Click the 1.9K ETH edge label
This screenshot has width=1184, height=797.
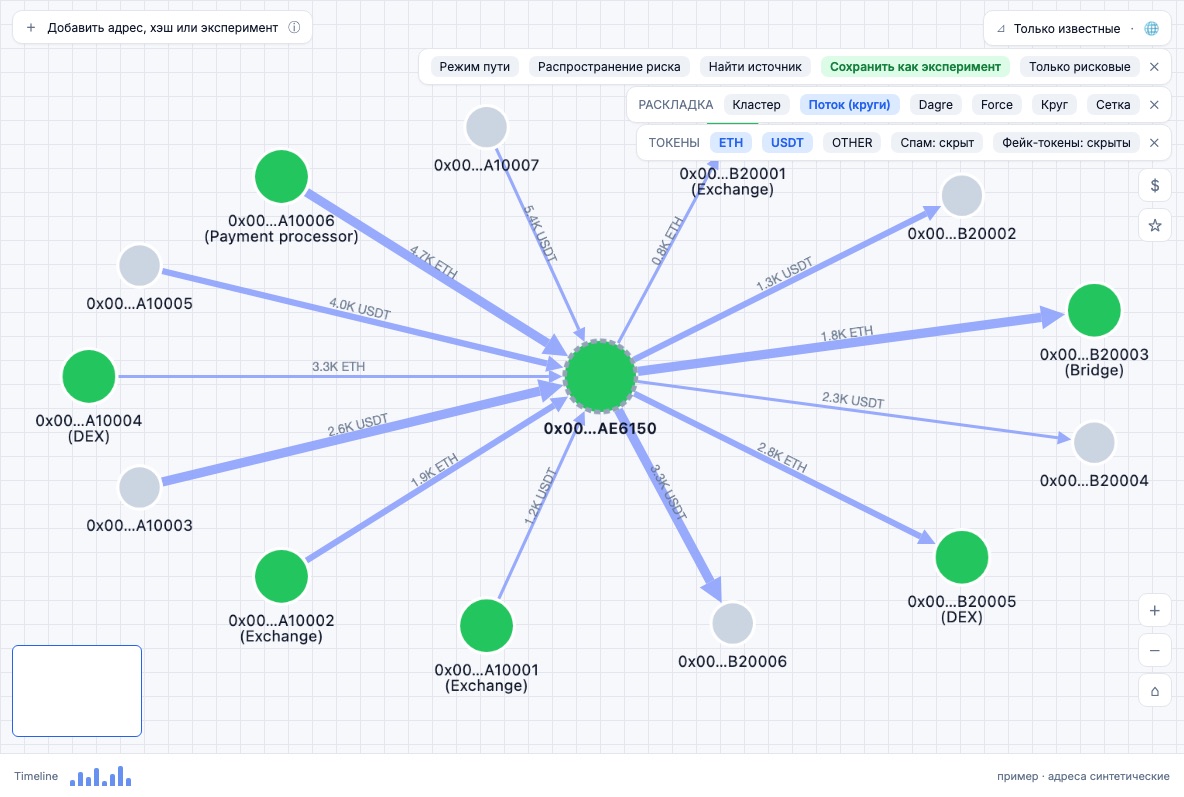tap(434, 470)
